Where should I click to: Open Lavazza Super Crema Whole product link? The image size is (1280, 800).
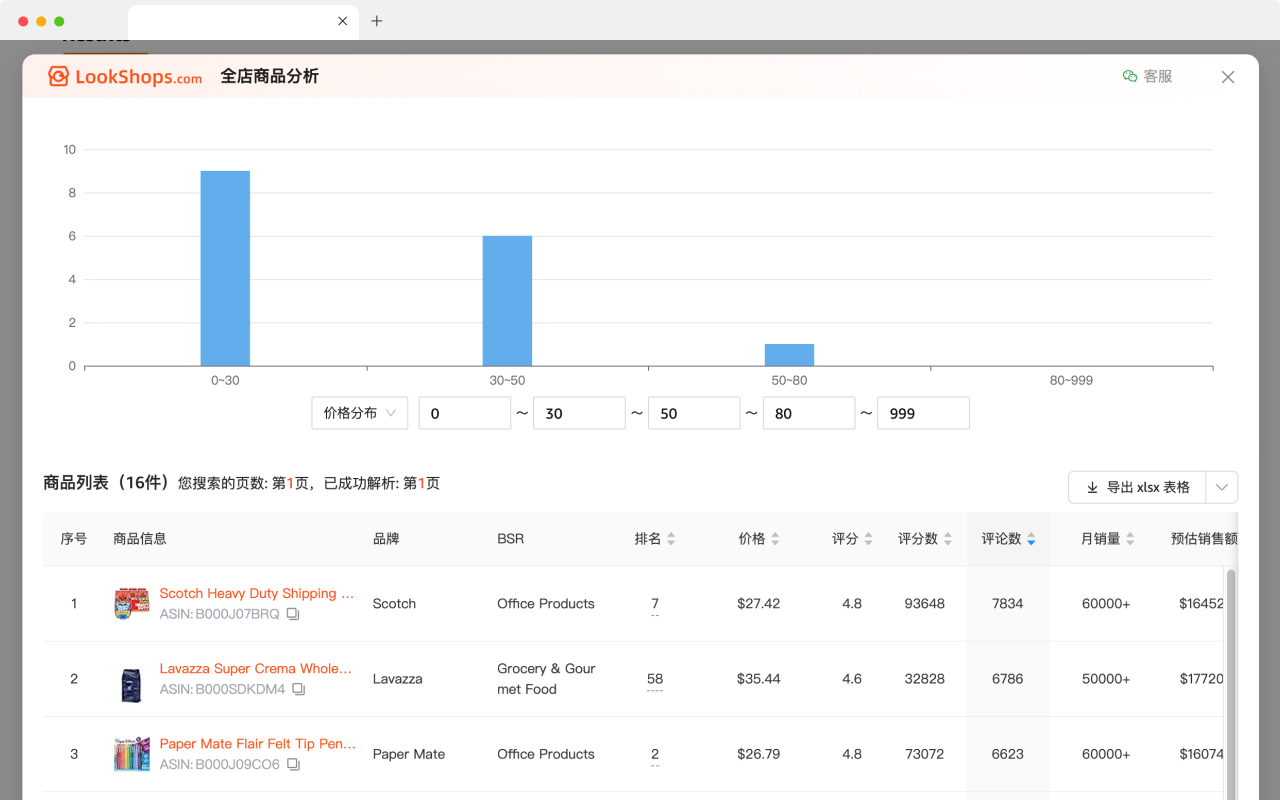[256, 668]
